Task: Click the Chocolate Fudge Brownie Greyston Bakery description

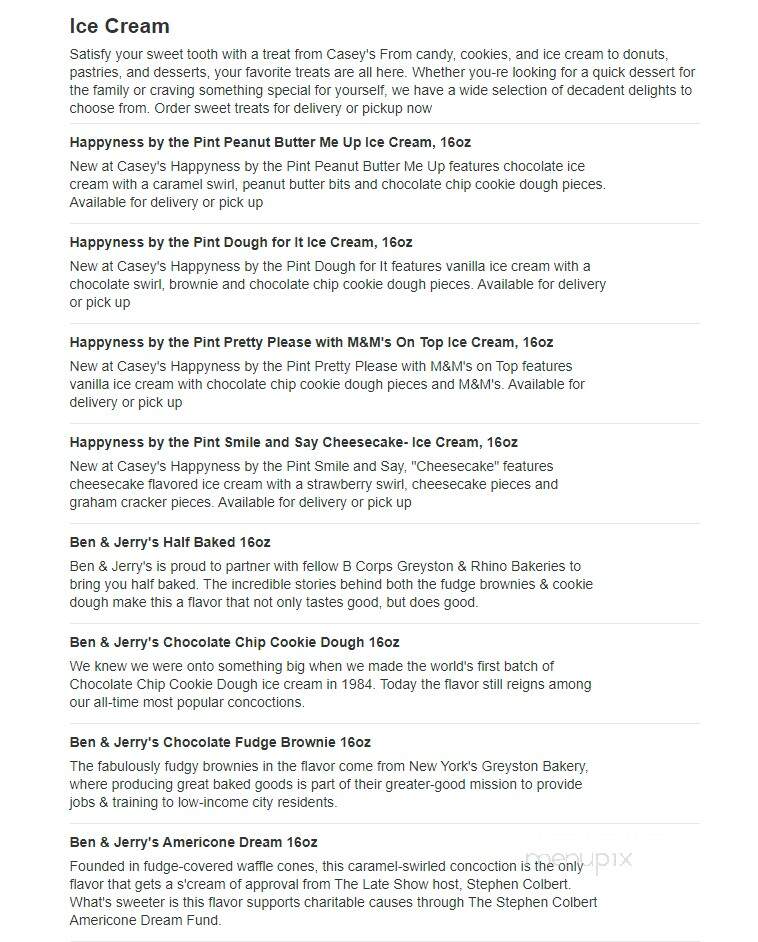Action: pos(329,784)
